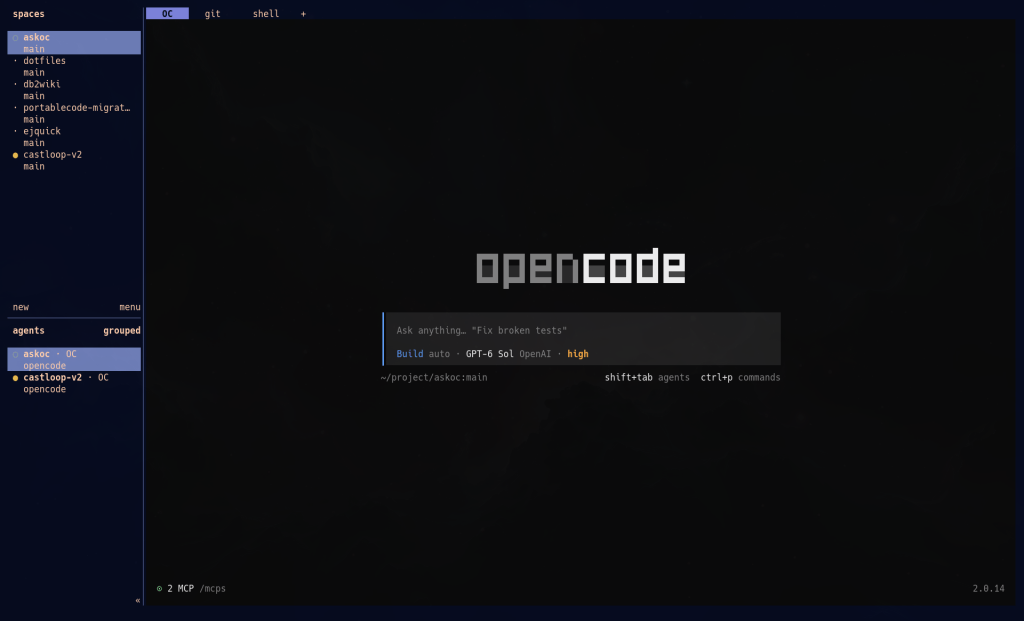Select the dotfiles space
The width and height of the screenshot is (1024, 621).
point(74,67)
